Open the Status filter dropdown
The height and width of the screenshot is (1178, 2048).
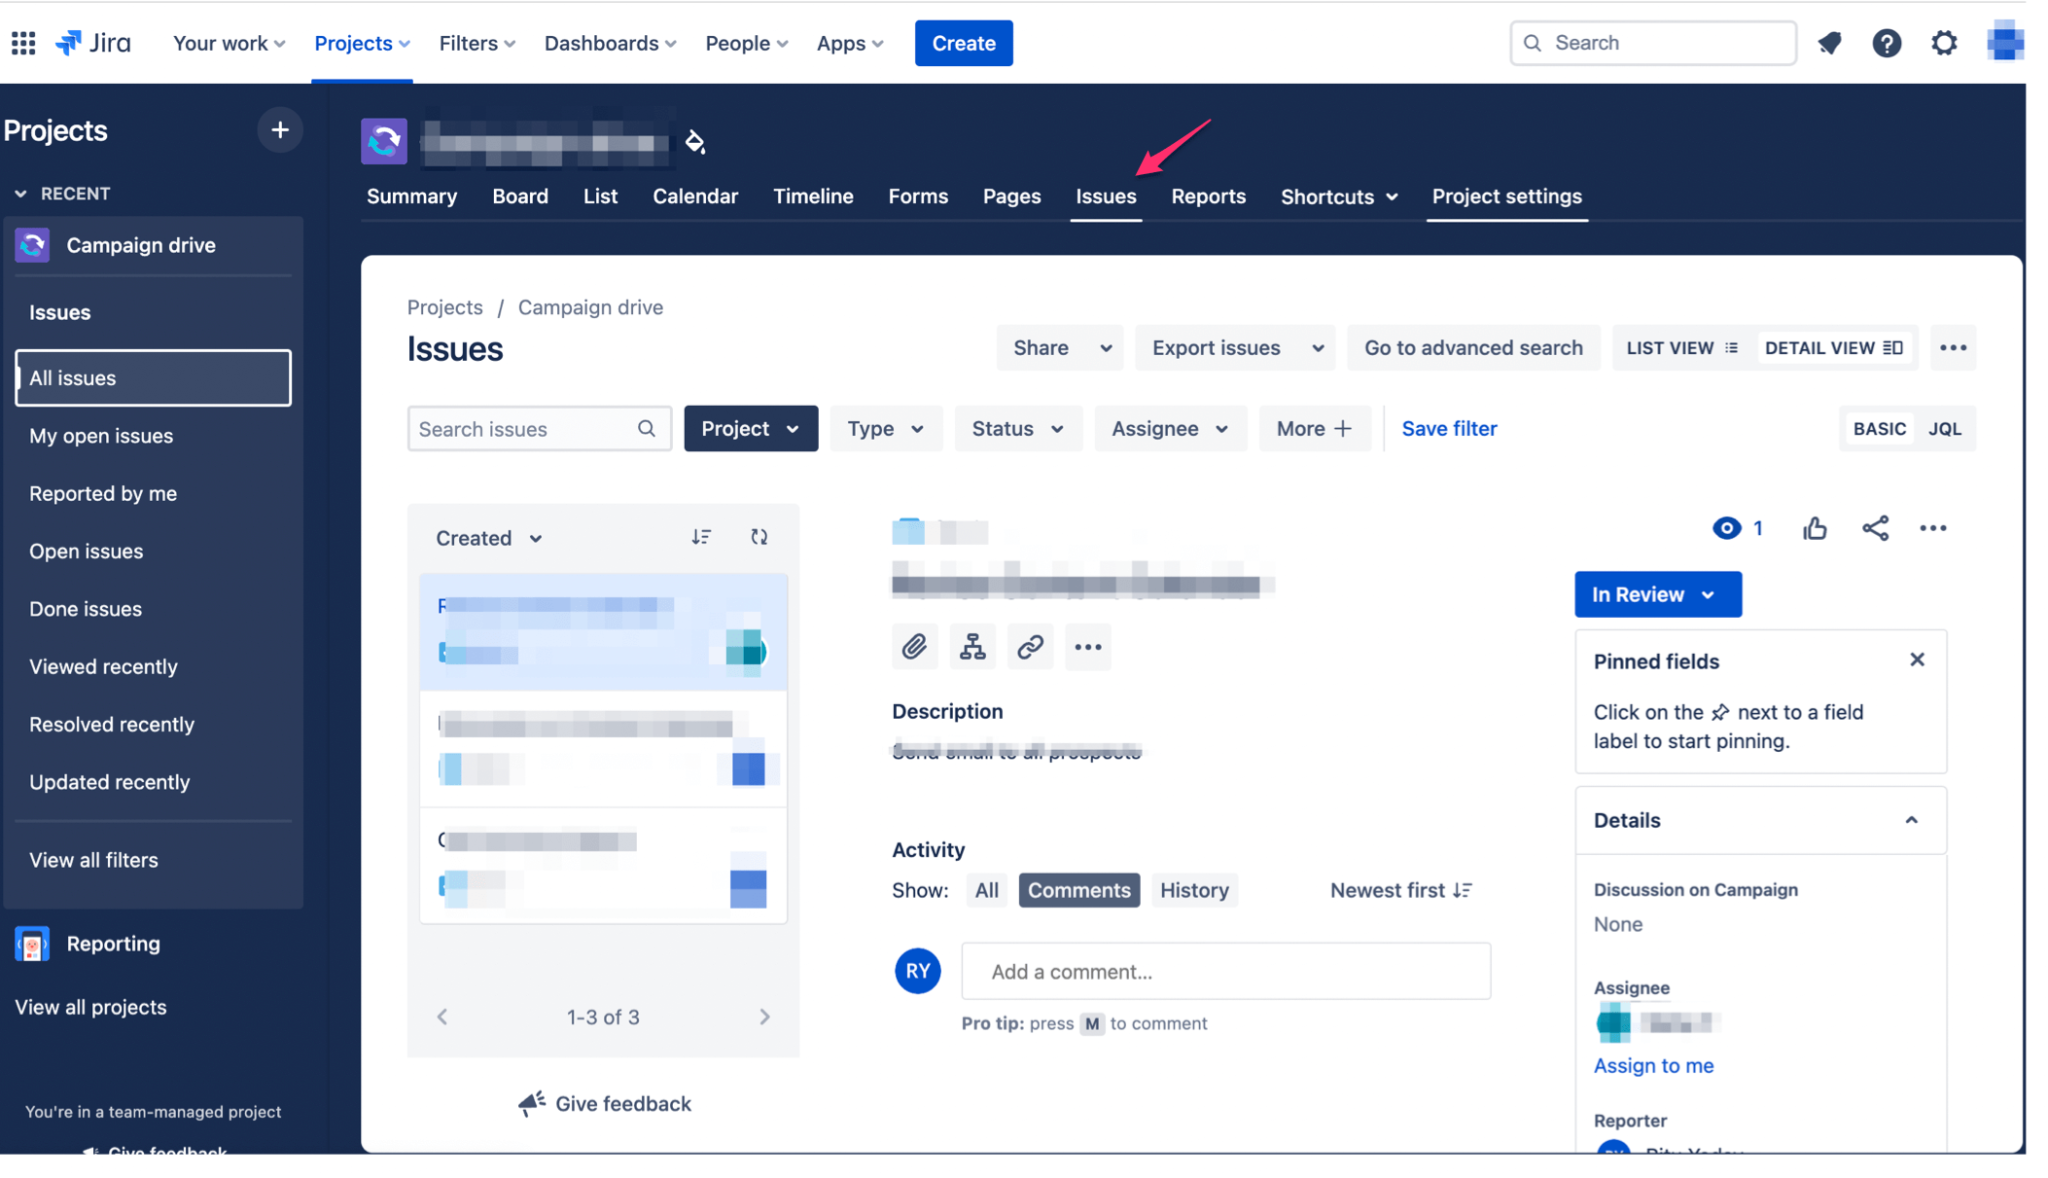point(1018,428)
